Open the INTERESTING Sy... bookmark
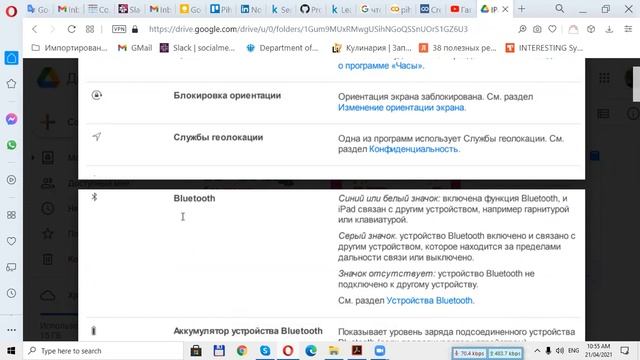The width and height of the screenshot is (640, 360). [544, 48]
